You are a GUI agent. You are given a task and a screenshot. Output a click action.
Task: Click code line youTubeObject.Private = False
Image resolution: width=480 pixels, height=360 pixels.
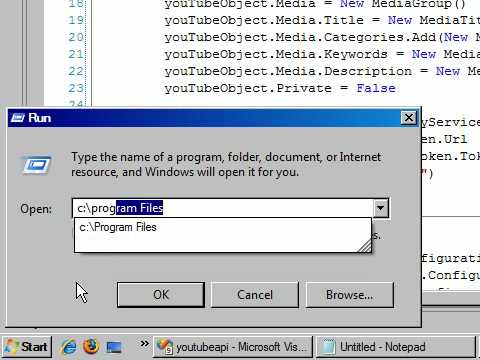point(280,88)
